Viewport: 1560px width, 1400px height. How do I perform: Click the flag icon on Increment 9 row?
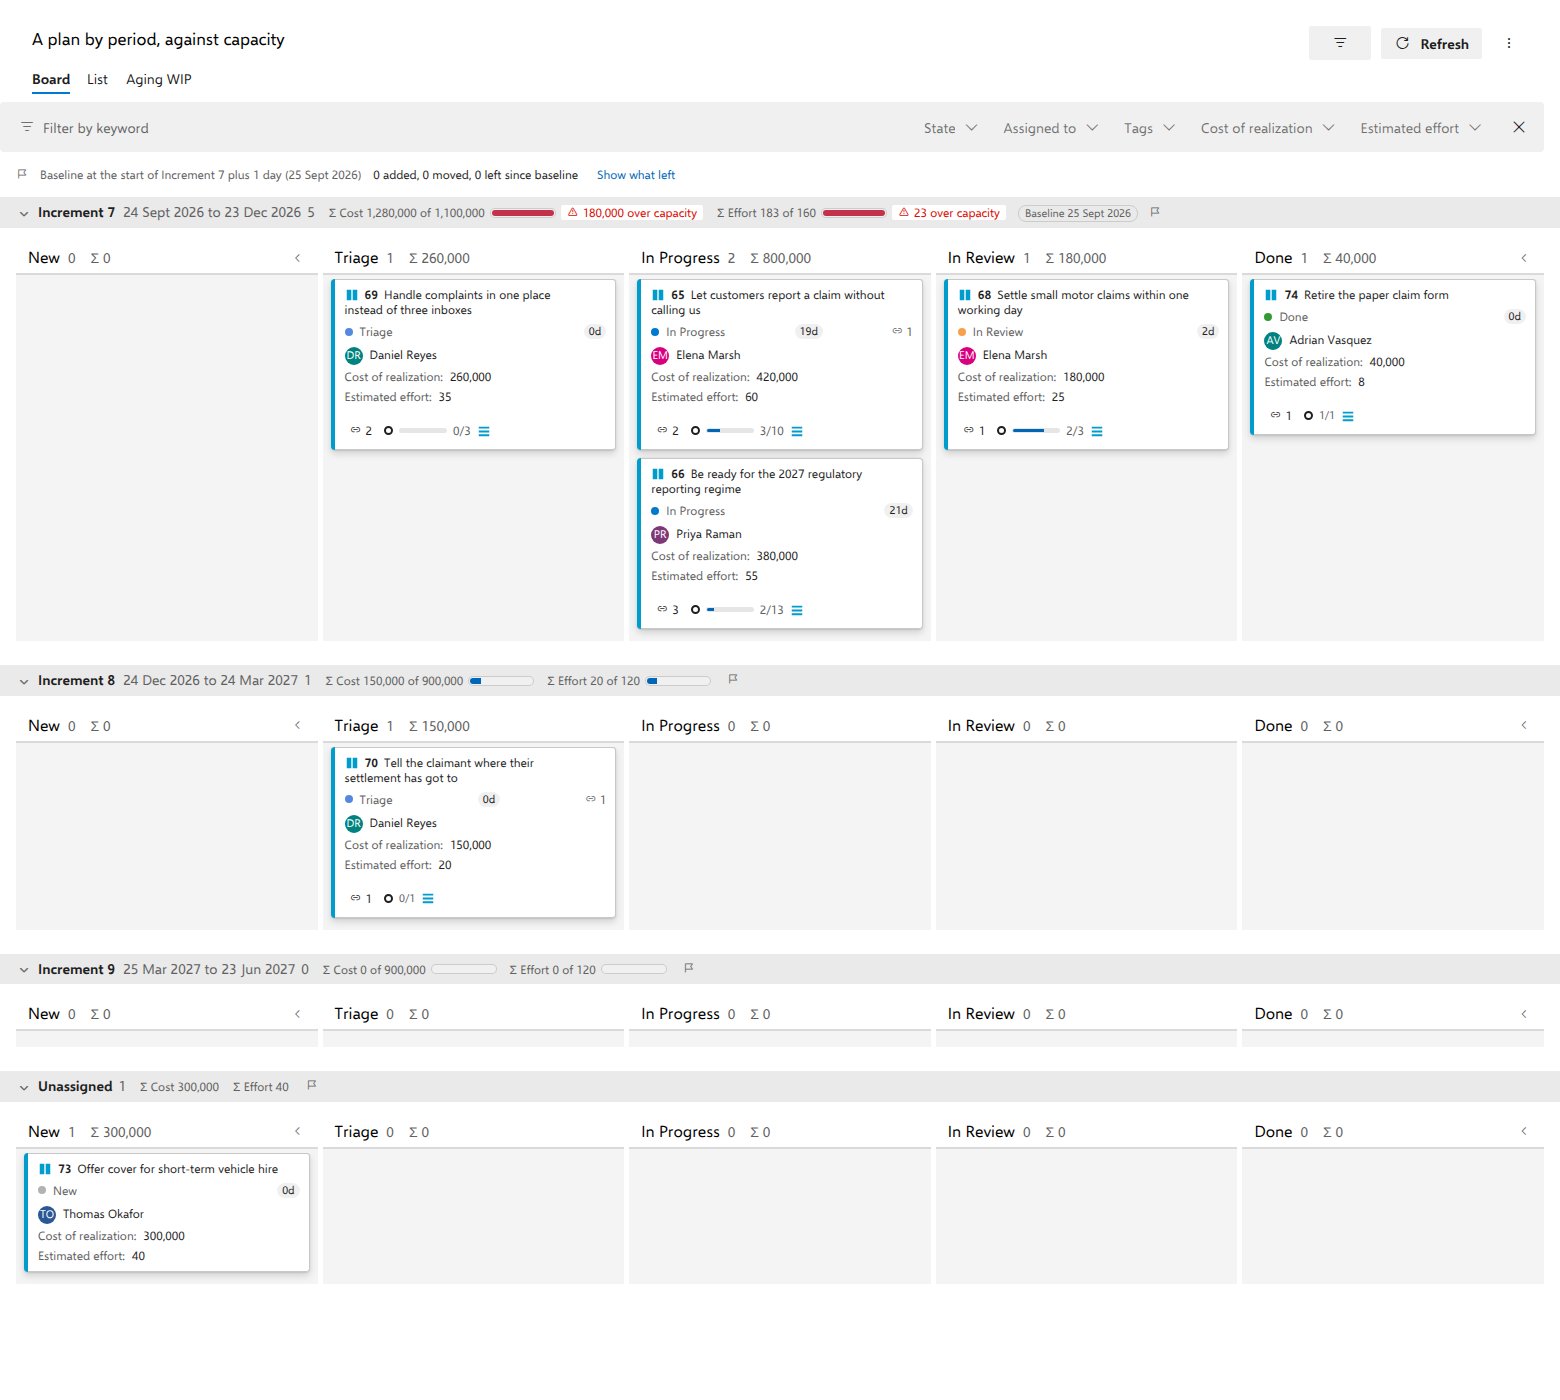tap(689, 968)
